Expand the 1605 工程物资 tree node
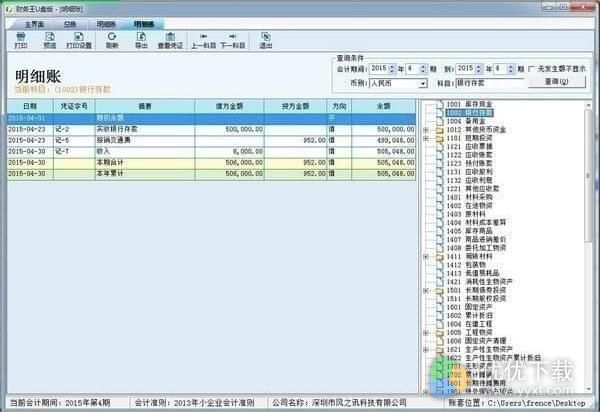 pos(426,333)
